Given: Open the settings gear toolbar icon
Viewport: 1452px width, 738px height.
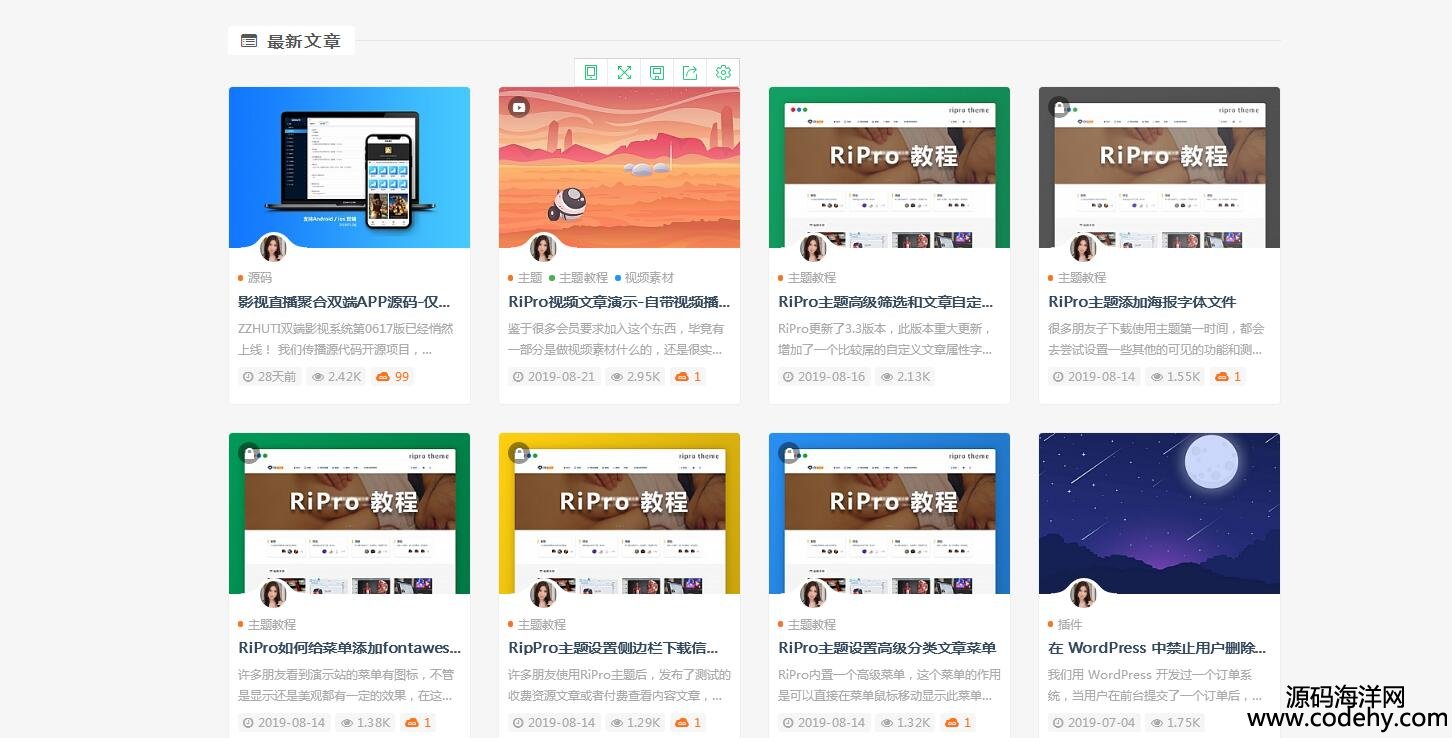Looking at the screenshot, I should [723, 72].
